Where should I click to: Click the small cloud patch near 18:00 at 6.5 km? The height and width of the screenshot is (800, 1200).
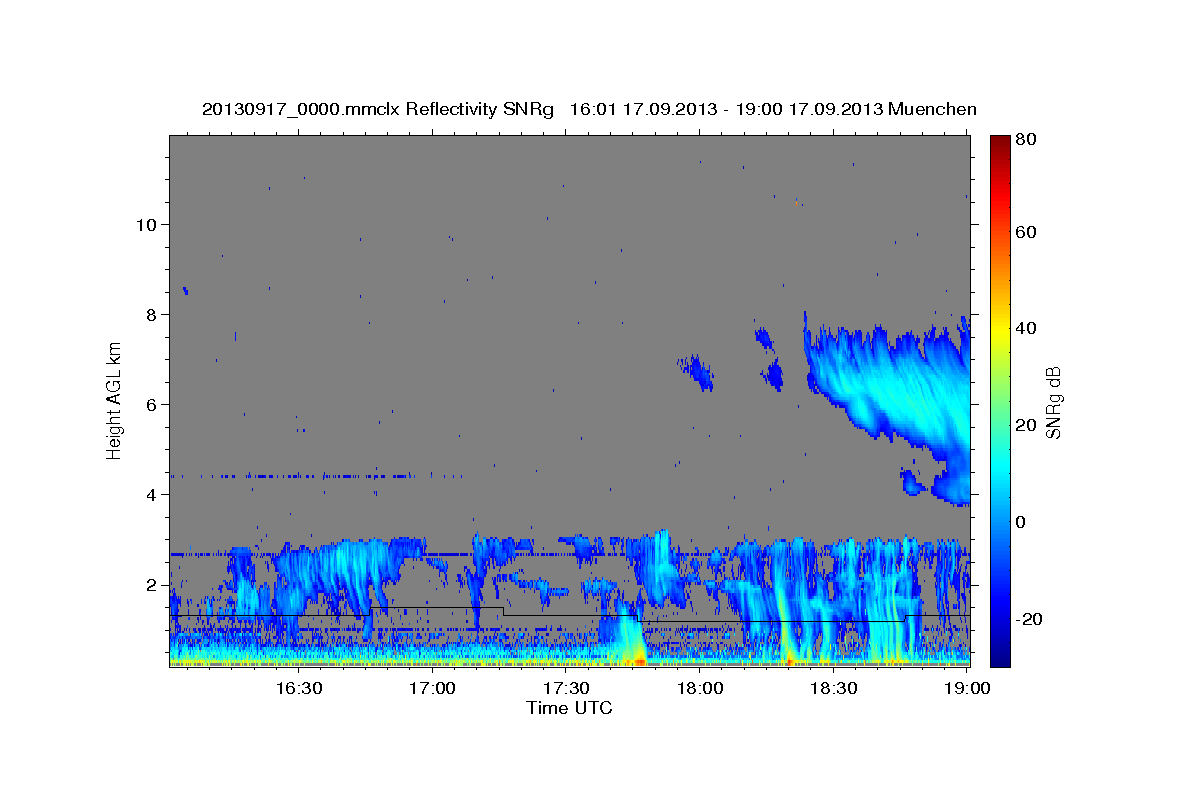pos(696,371)
